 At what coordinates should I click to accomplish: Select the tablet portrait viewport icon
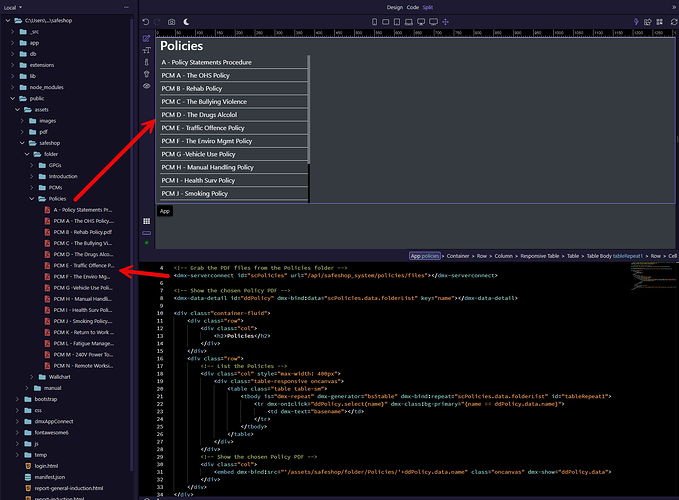[x=397, y=22]
